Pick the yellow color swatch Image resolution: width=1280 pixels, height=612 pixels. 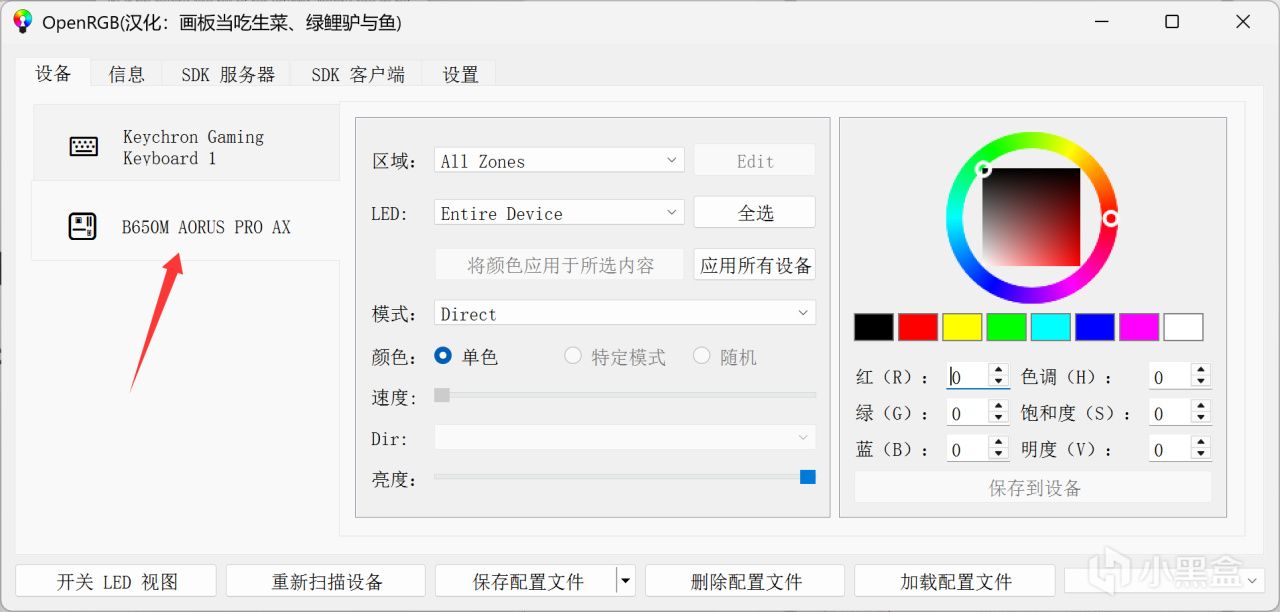click(962, 327)
